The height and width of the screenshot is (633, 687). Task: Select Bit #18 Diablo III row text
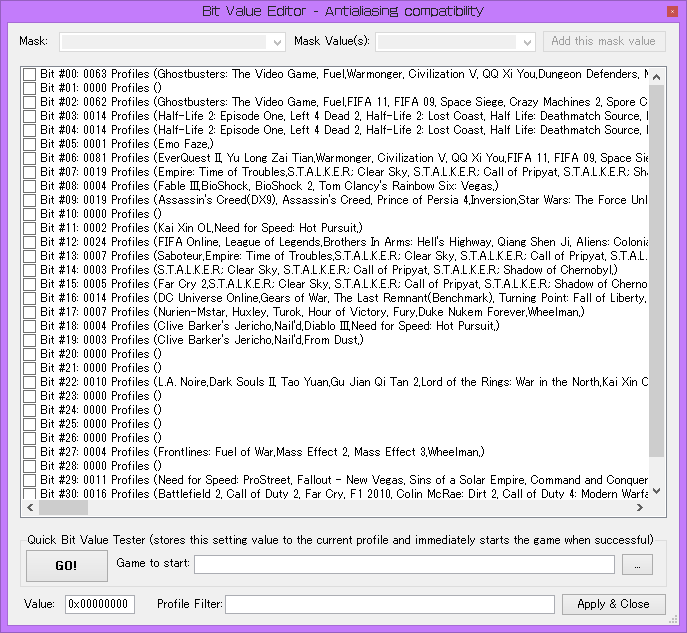click(270, 326)
